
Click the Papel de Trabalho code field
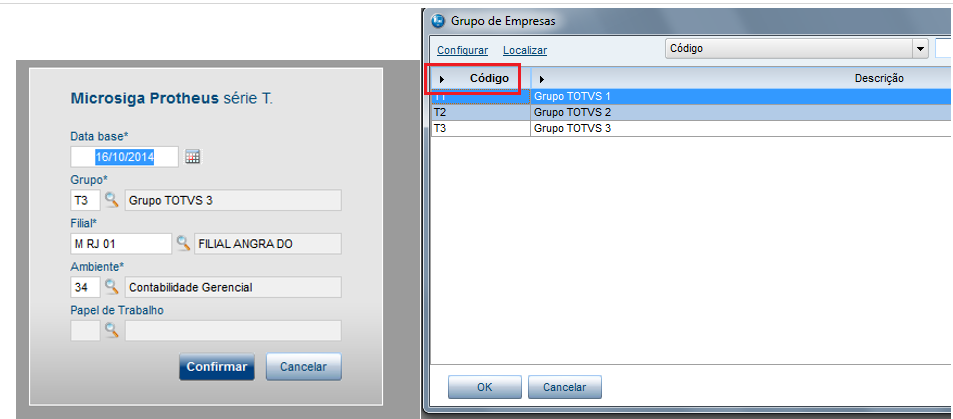click(85, 330)
